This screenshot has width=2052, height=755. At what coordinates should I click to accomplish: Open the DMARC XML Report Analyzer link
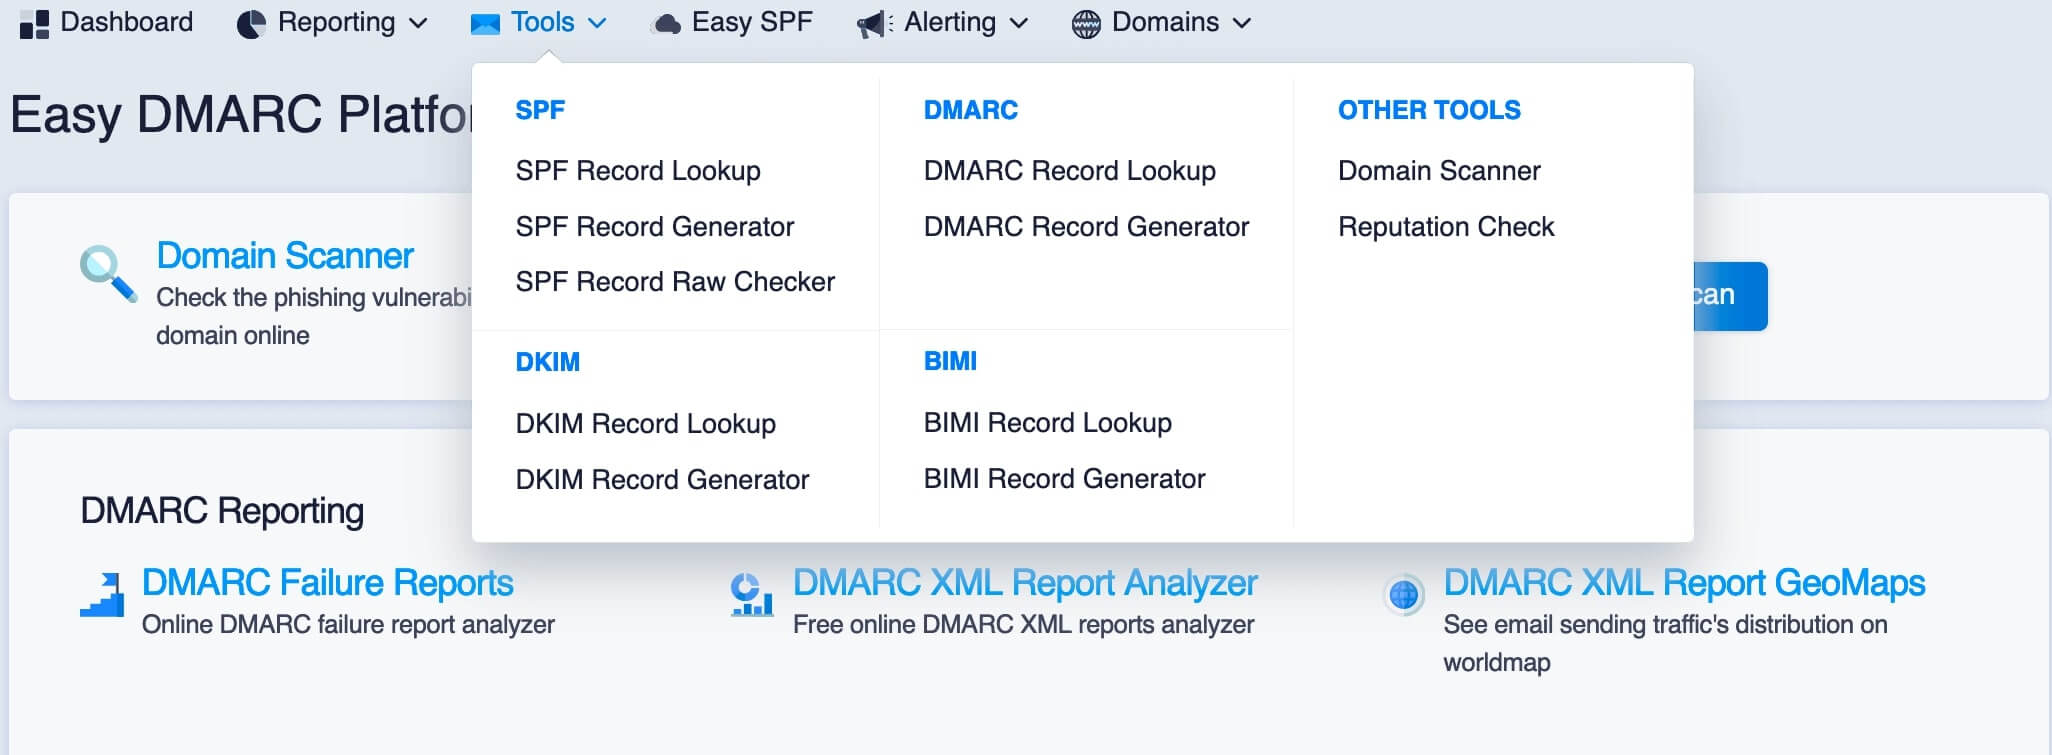pyautogui.click(x=1025, y=583)
